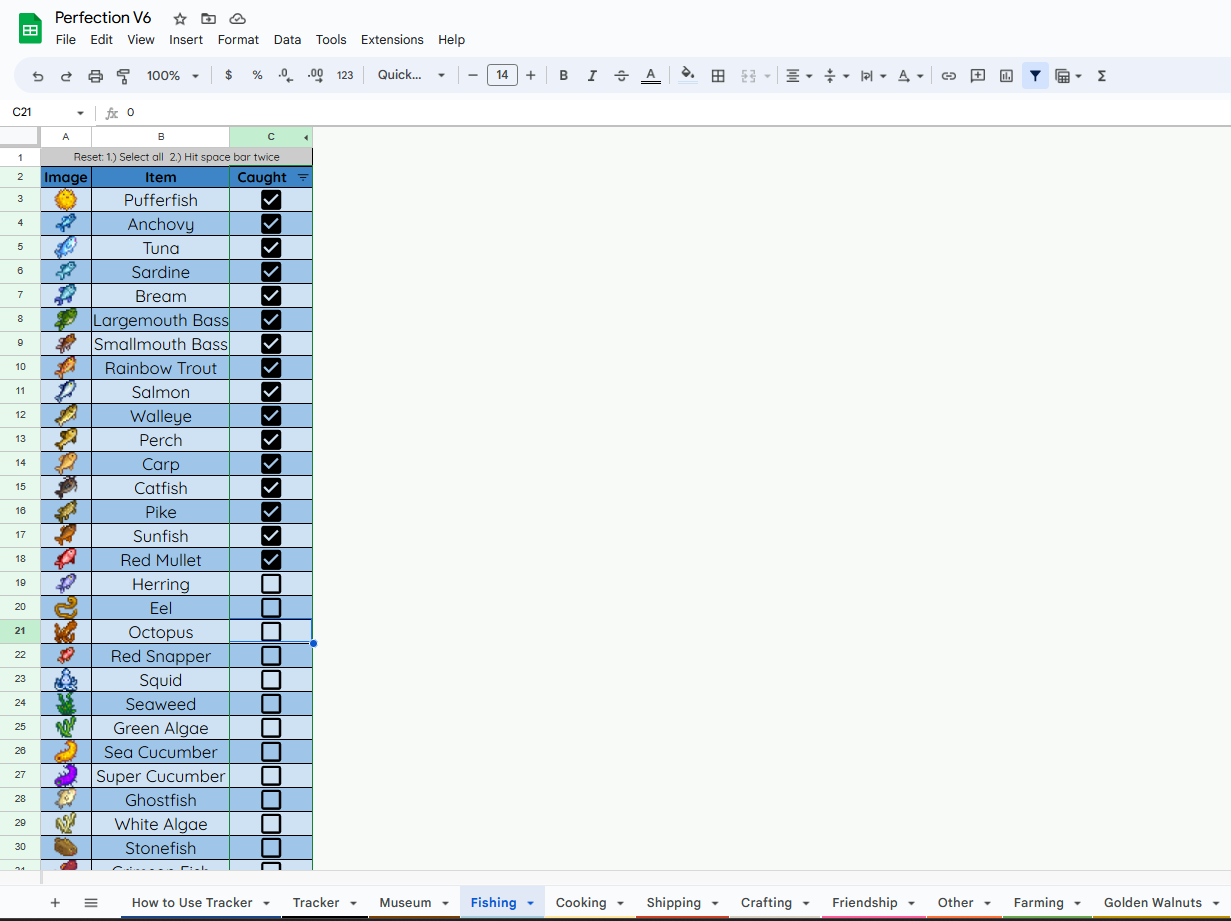This screenshot has height=921, width=1231.
Task: Open the Quick... font family dropdown
Action: click(411, 76)
